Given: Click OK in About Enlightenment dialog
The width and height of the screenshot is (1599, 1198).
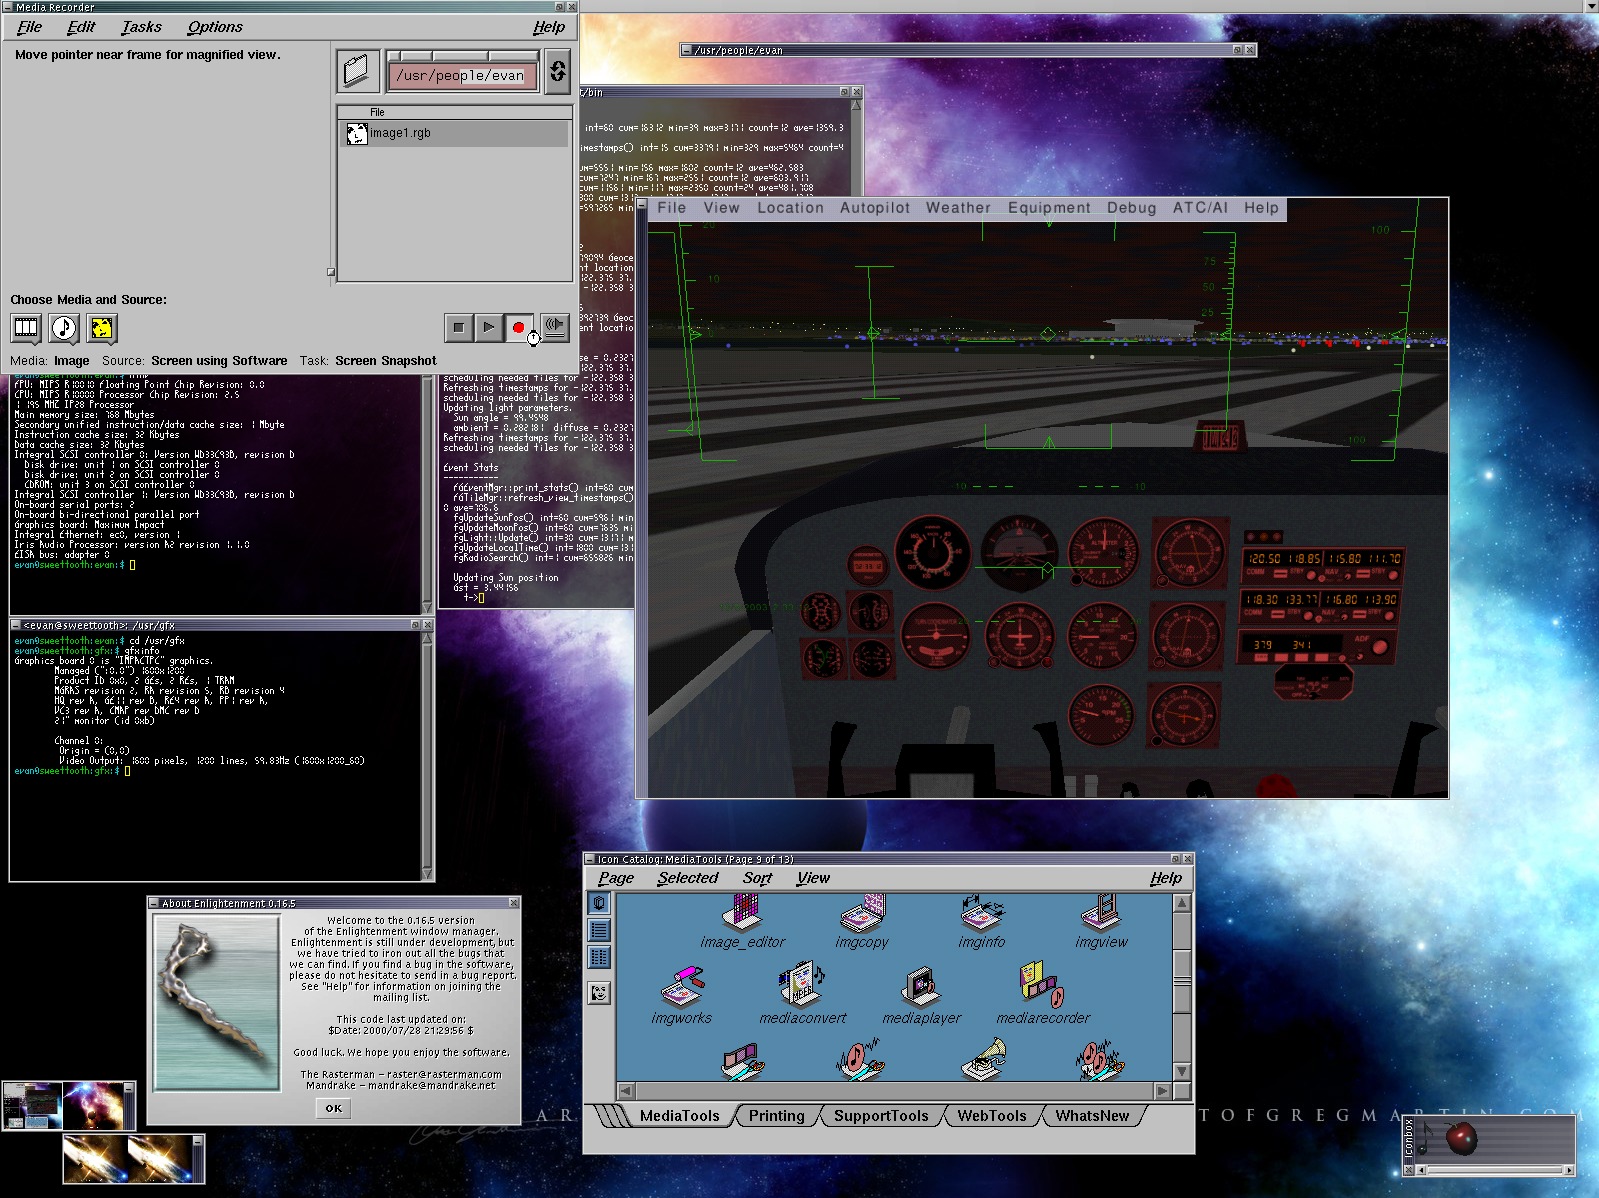Looking at the screenshot, I should pyautogui.click(x=333, y=1108).
